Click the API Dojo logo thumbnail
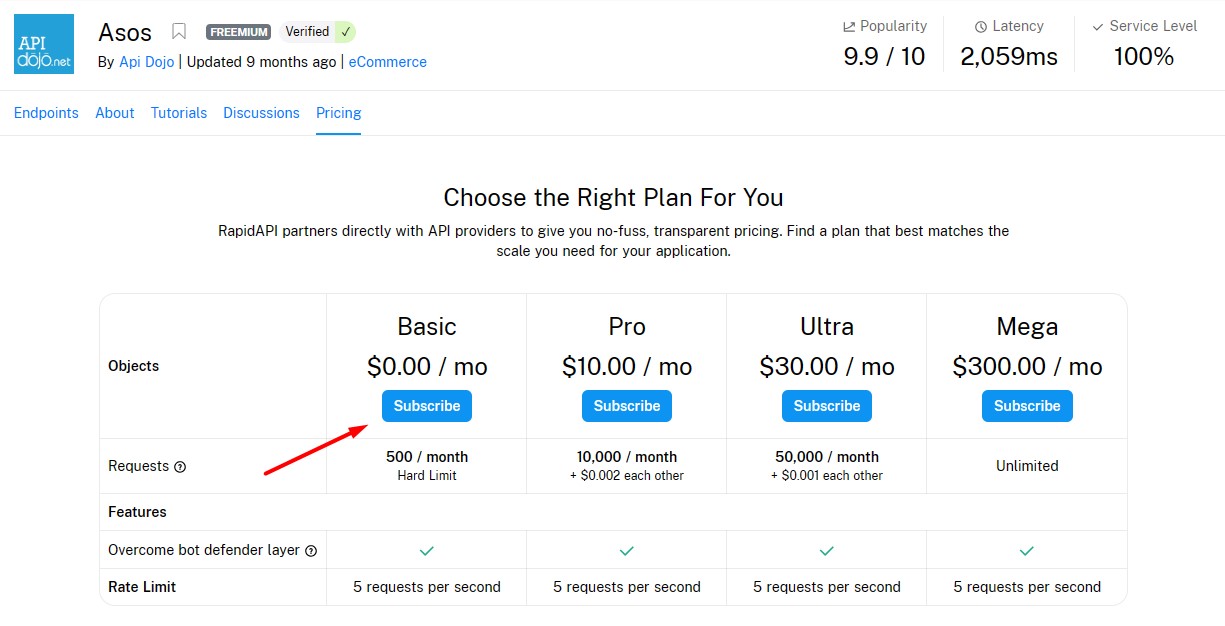 [44, 44]
